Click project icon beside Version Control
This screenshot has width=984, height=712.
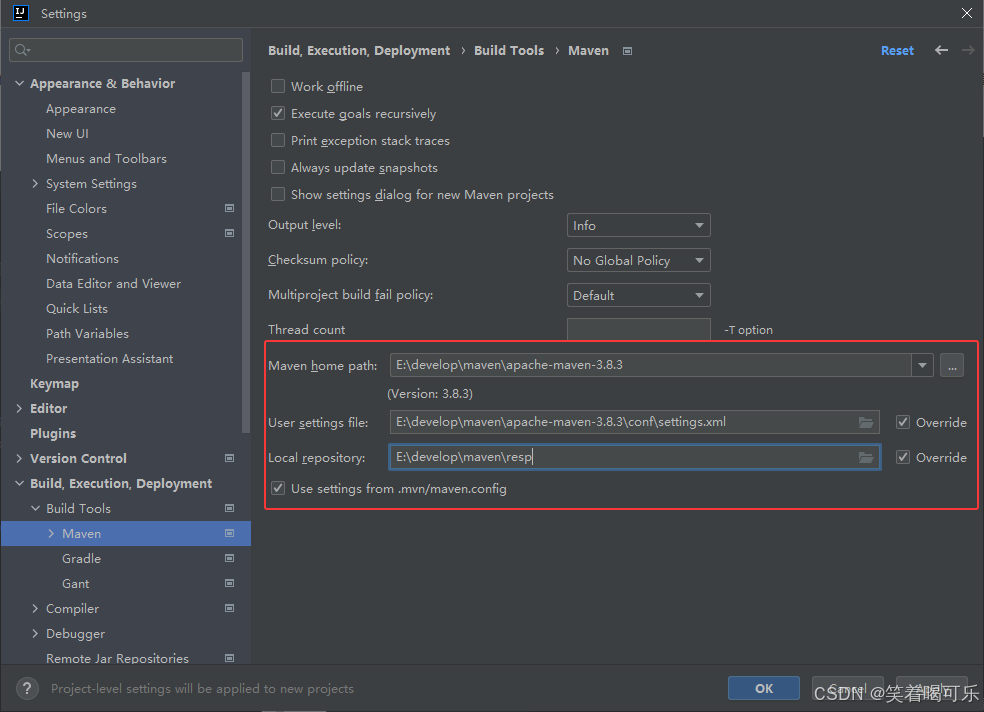[230, 459]
